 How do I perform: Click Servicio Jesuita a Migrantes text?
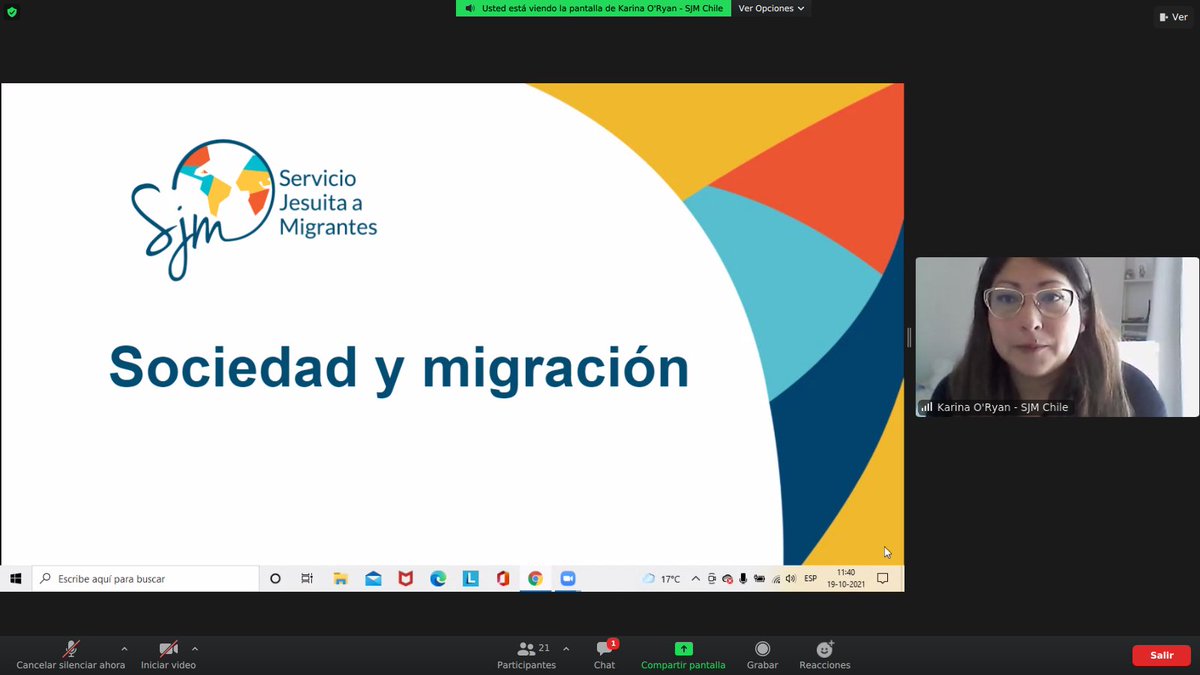click(328, 203)
